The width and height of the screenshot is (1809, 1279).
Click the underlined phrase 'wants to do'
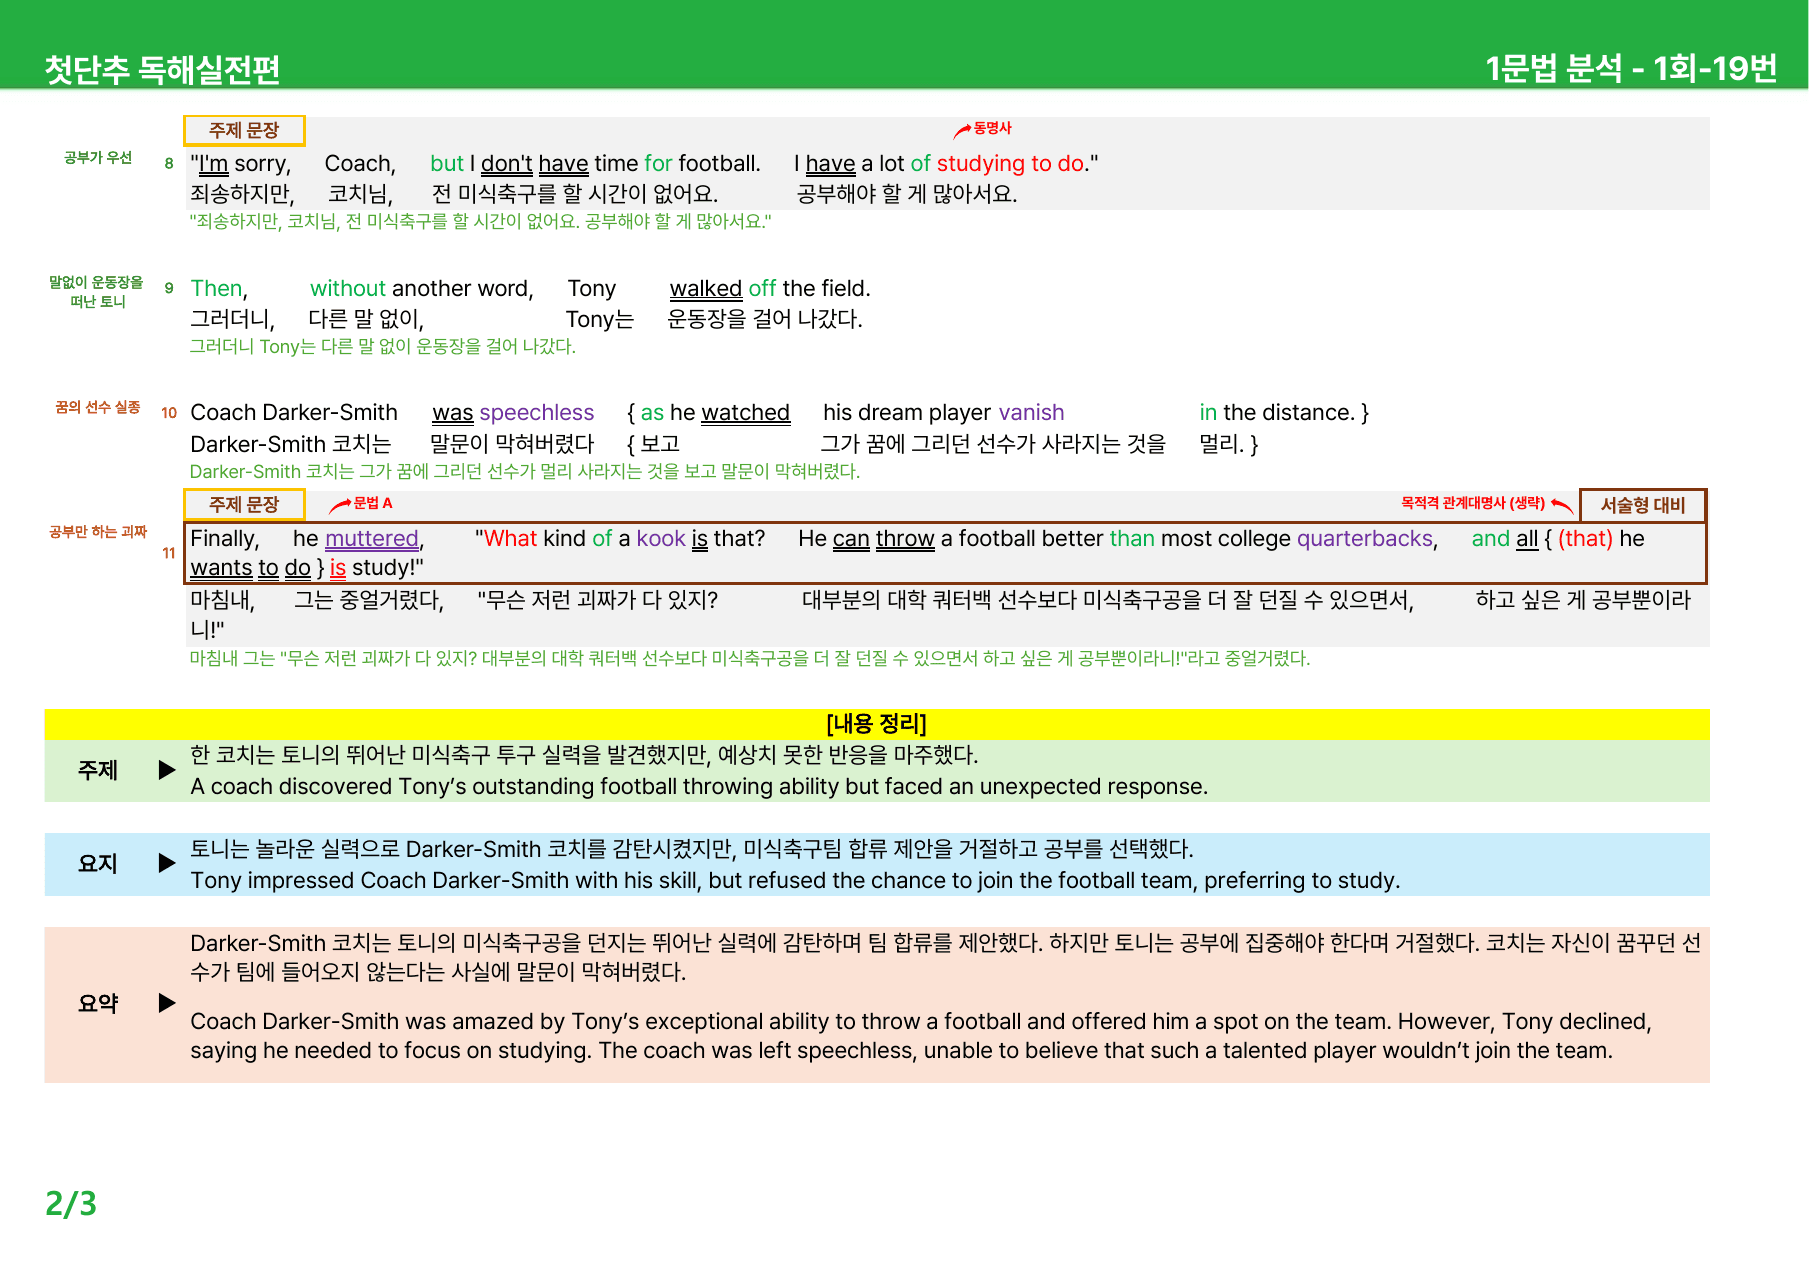coord(250,567)
